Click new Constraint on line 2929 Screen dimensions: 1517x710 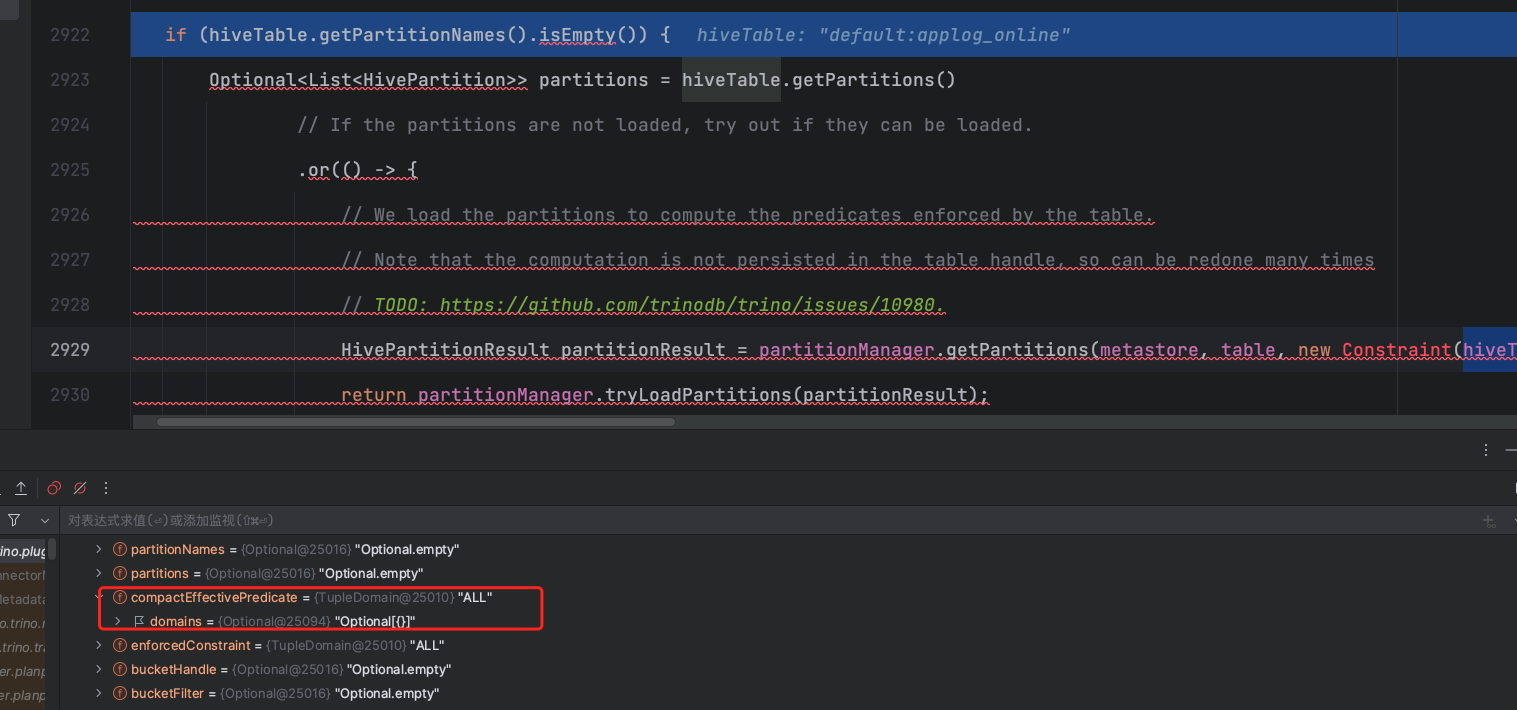[x=1374, y=349]
